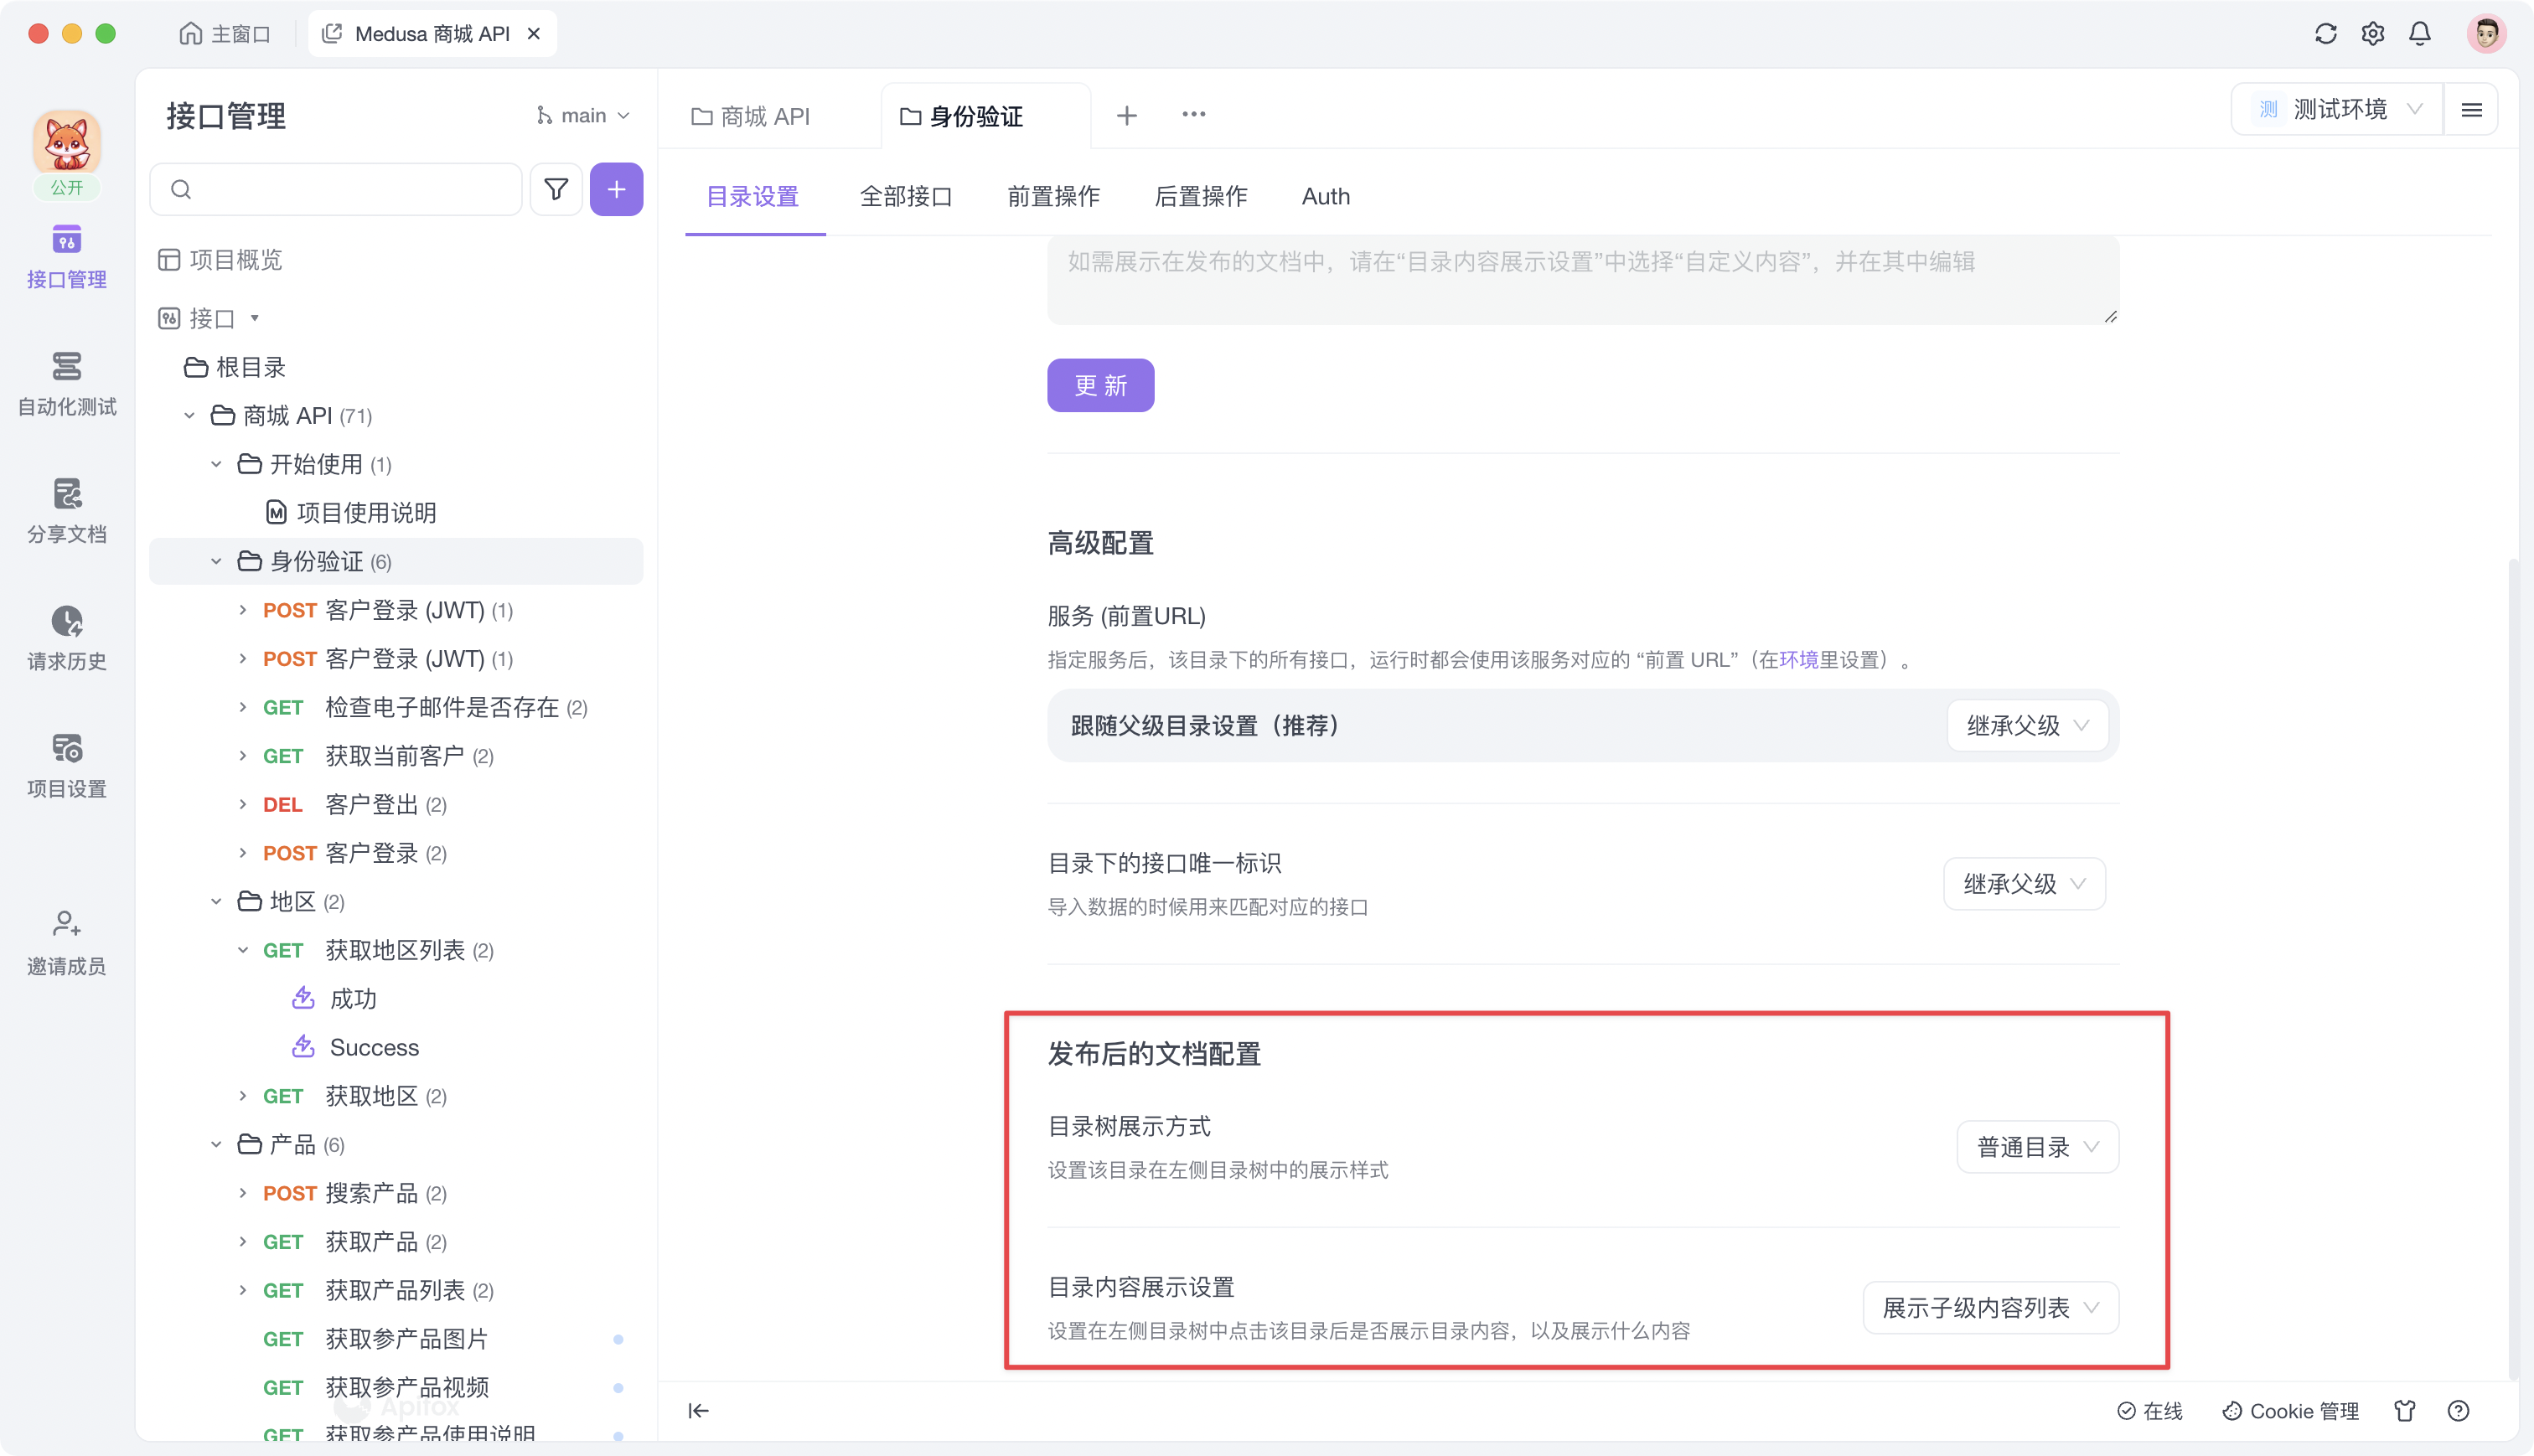This screenshot has height=1456, width=2534.
Task: Open settings with the gear icon
Action: point(2372,33)
